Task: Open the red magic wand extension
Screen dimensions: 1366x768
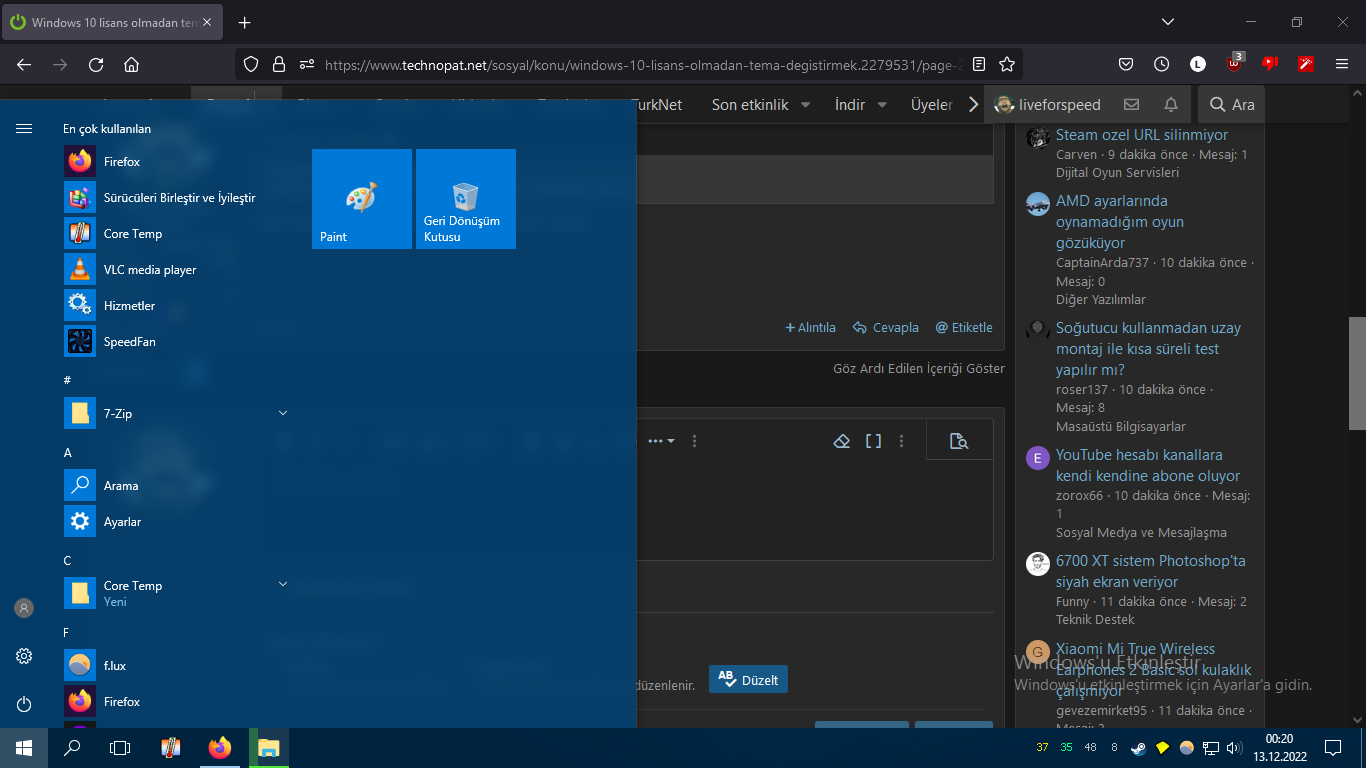Action: pos(1305,64)
